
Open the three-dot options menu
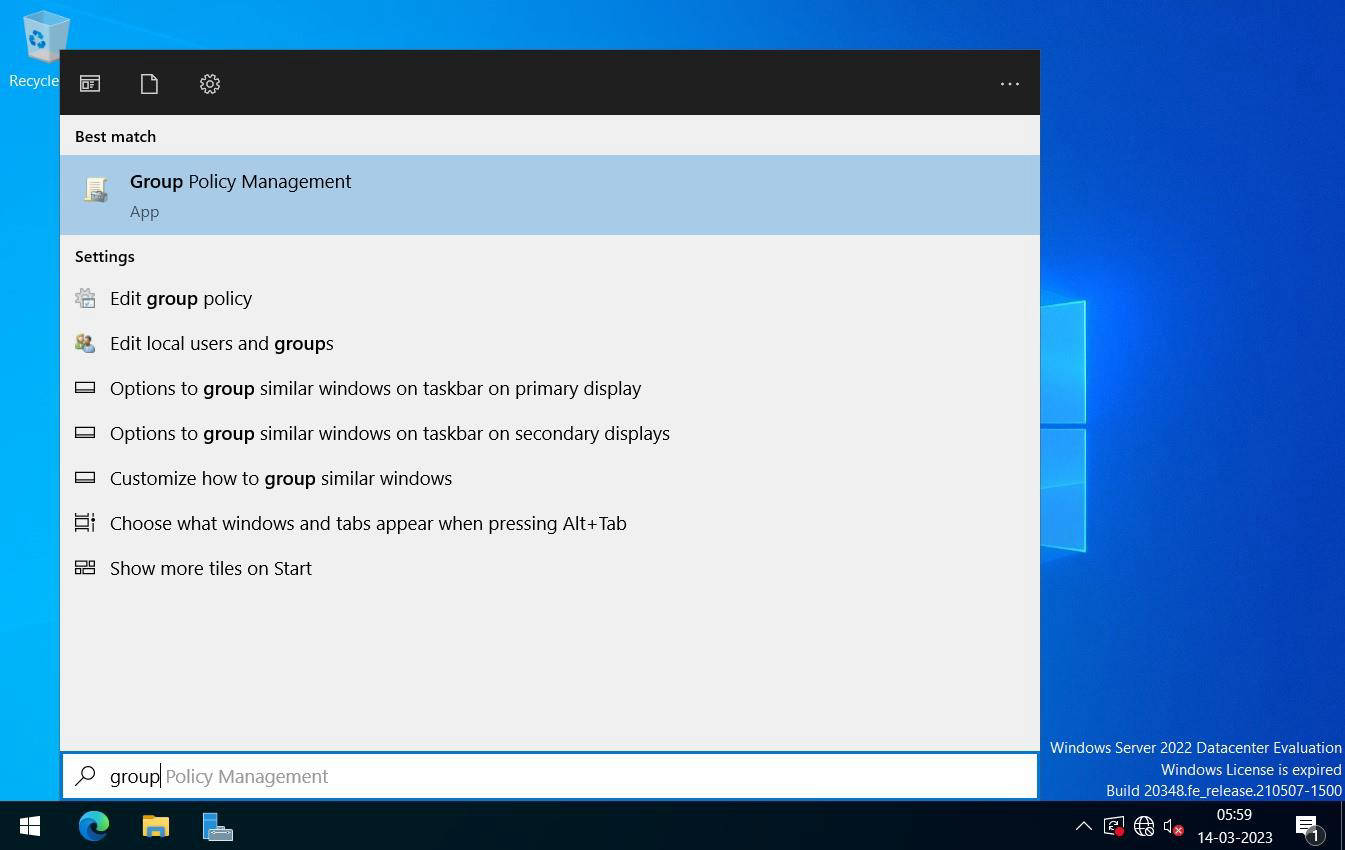1010,84
